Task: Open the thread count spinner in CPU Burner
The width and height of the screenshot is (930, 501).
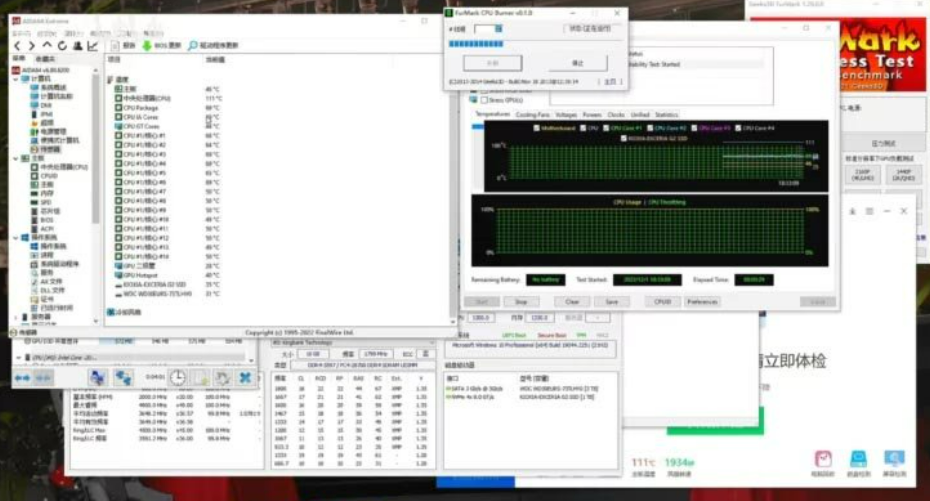Action: (x=498, y=28)
